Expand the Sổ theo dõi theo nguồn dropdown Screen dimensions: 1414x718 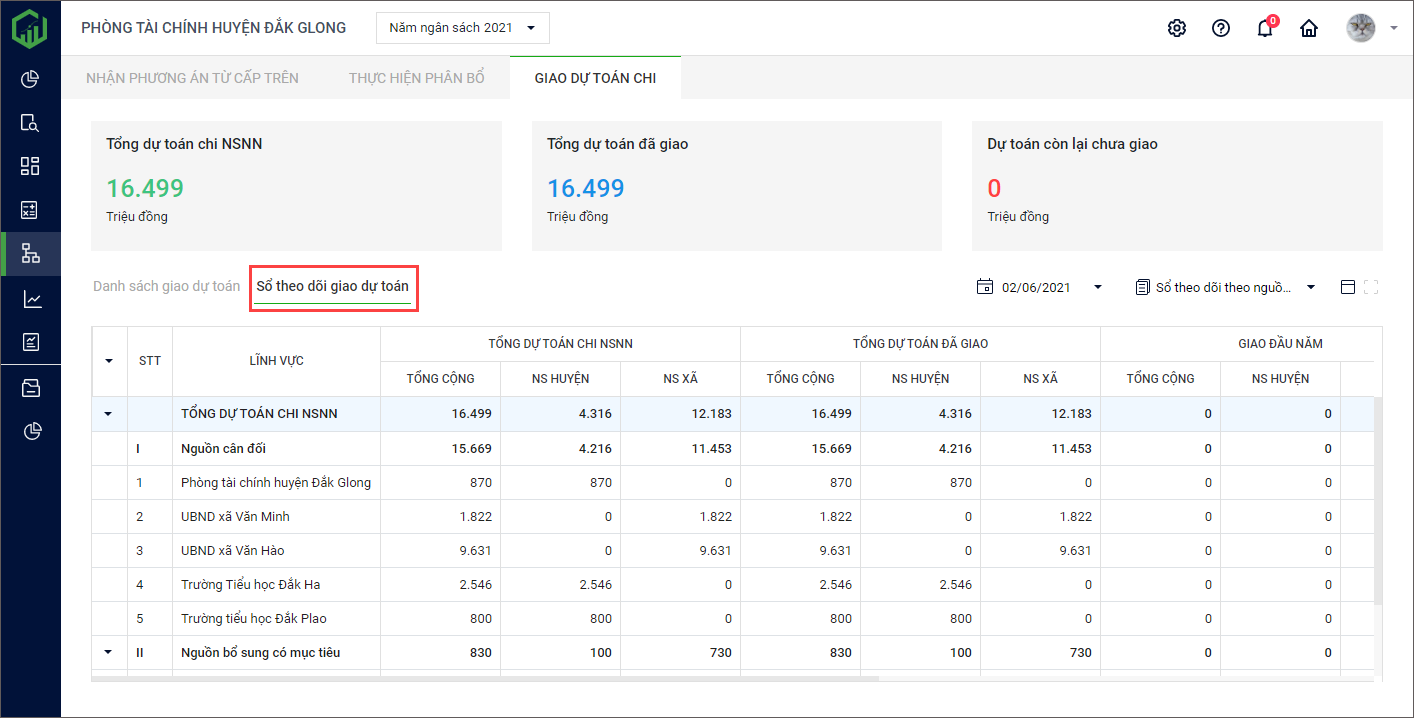tap(1225, 287)
